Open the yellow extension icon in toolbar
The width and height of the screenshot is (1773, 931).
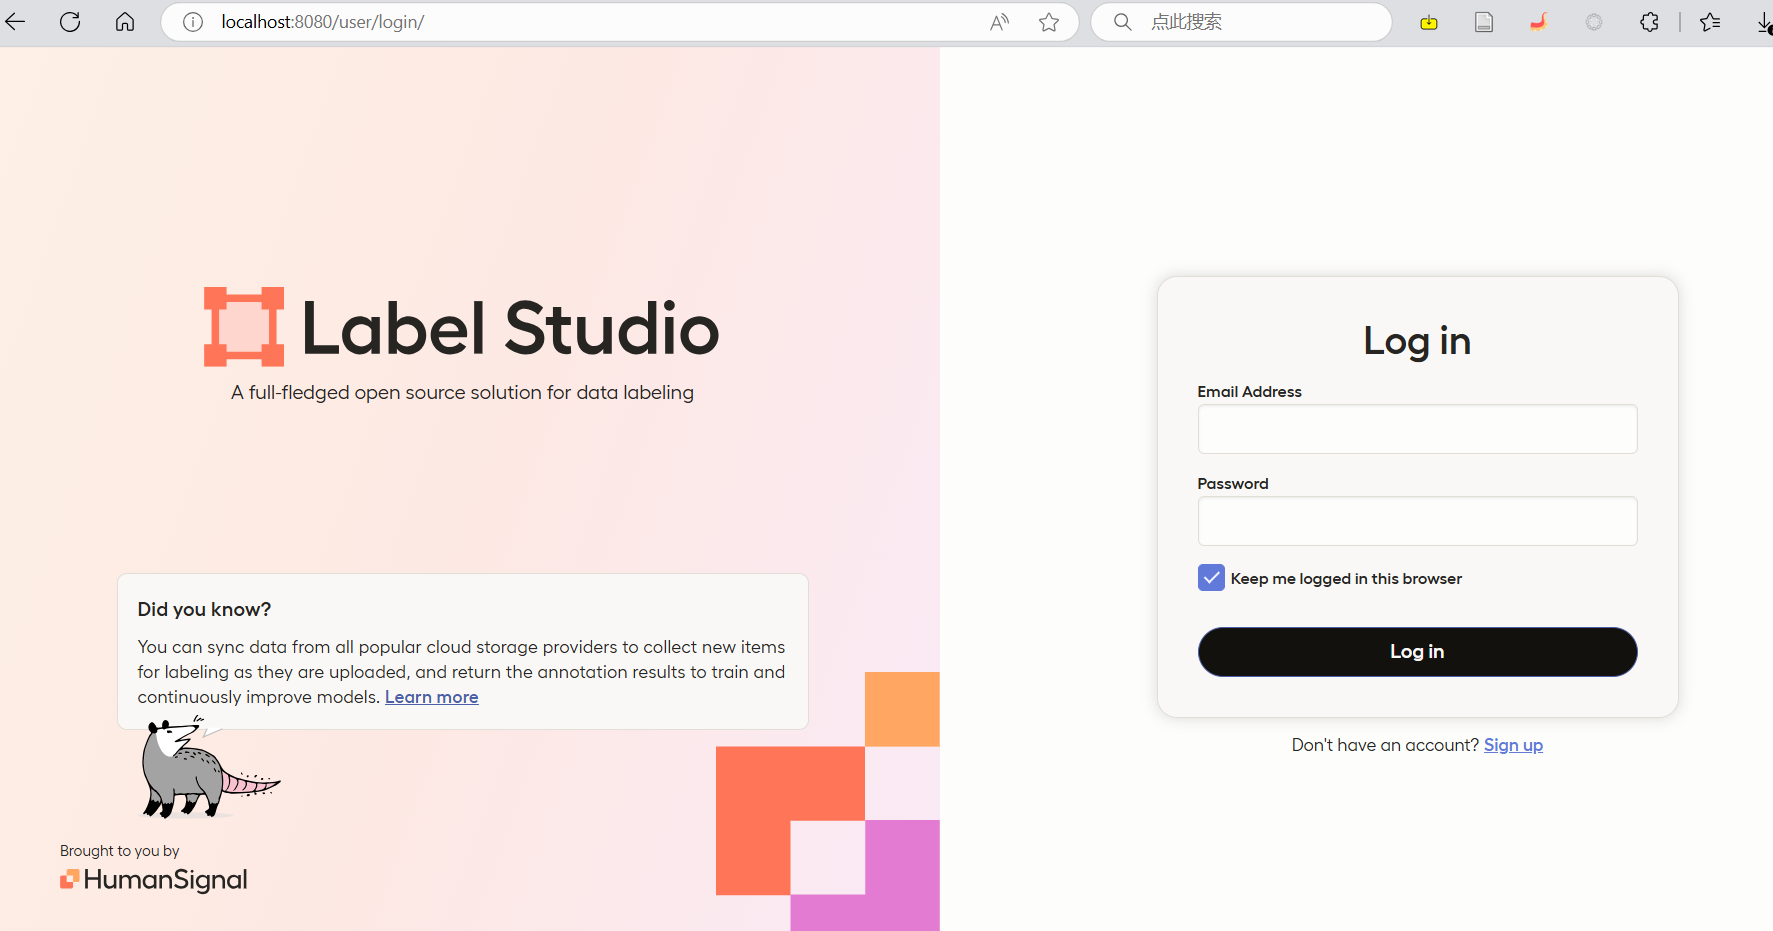coord(1429,22)
